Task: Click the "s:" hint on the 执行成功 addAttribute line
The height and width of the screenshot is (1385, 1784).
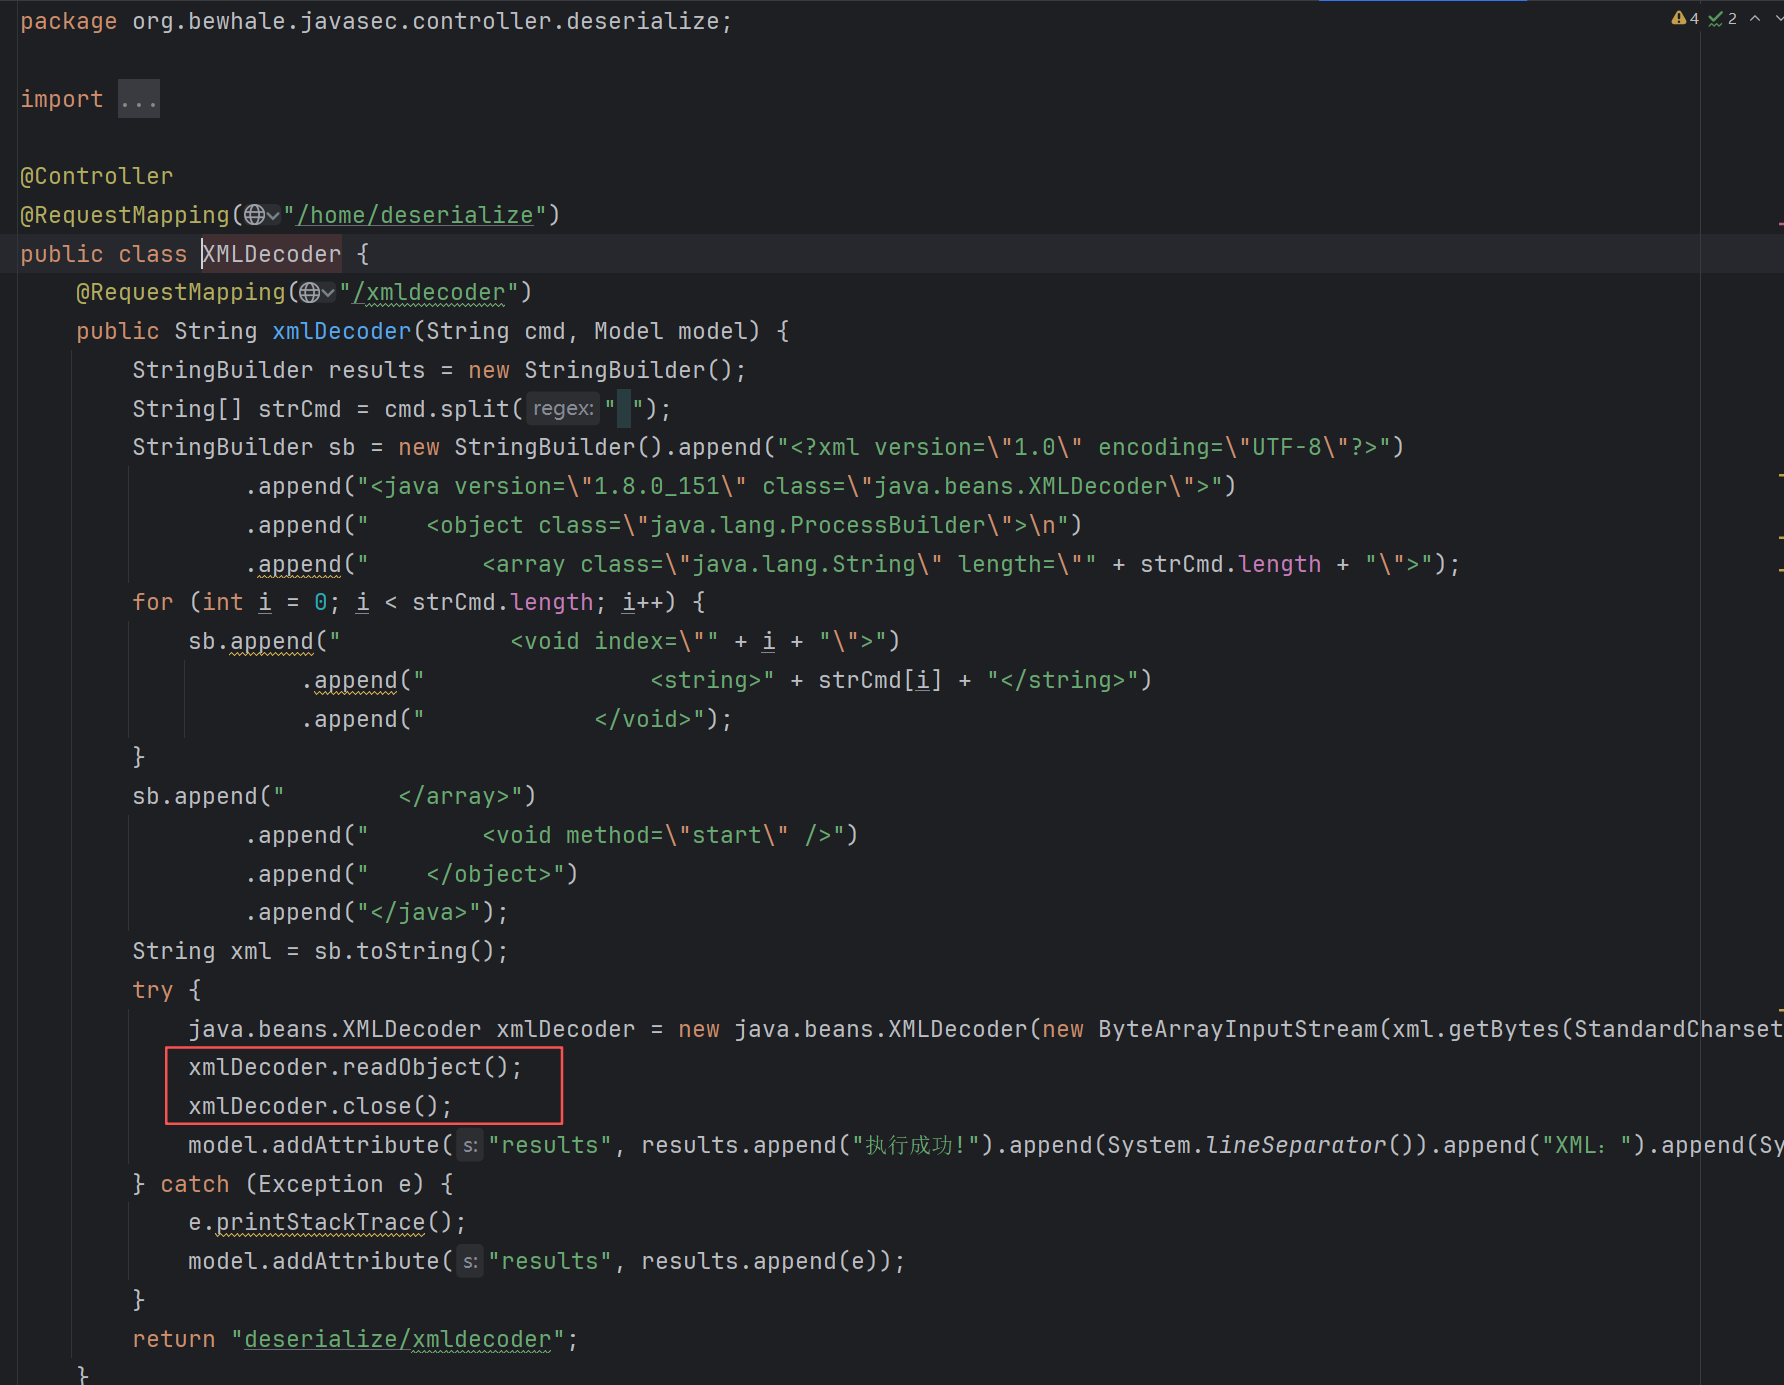Action: point(470,1145)
